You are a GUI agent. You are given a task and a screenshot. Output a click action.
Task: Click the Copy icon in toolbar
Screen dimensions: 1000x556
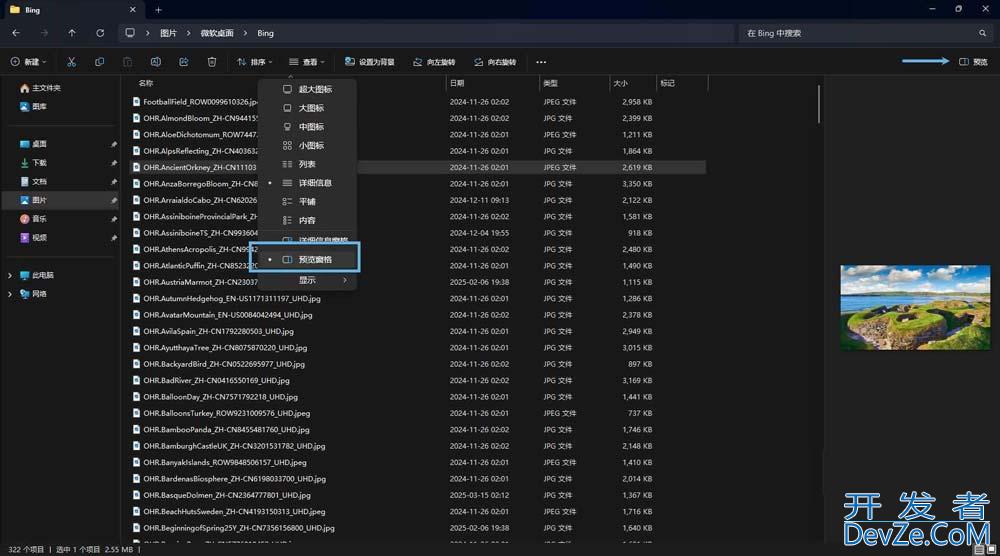[99, 62]
